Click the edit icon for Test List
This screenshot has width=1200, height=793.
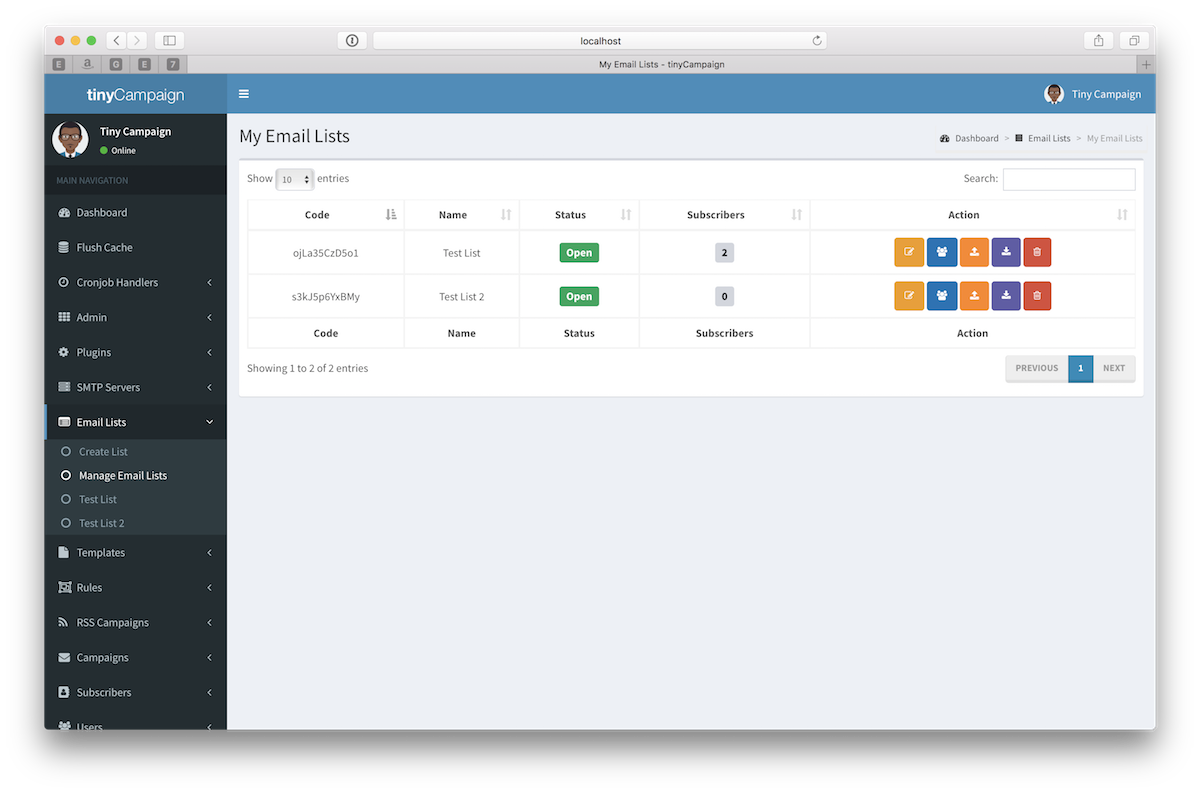tap(909, 252)
